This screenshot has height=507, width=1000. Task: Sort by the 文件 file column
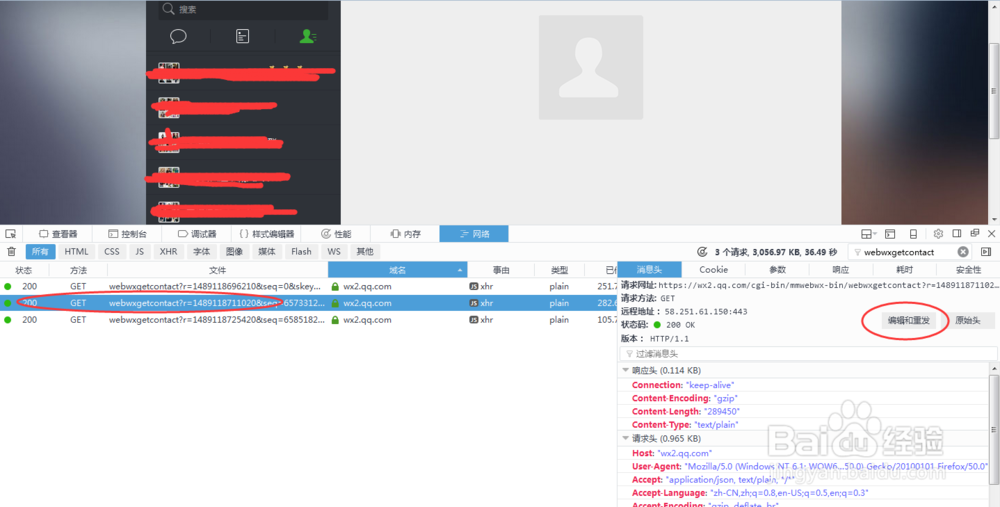[x=217, y=270]
